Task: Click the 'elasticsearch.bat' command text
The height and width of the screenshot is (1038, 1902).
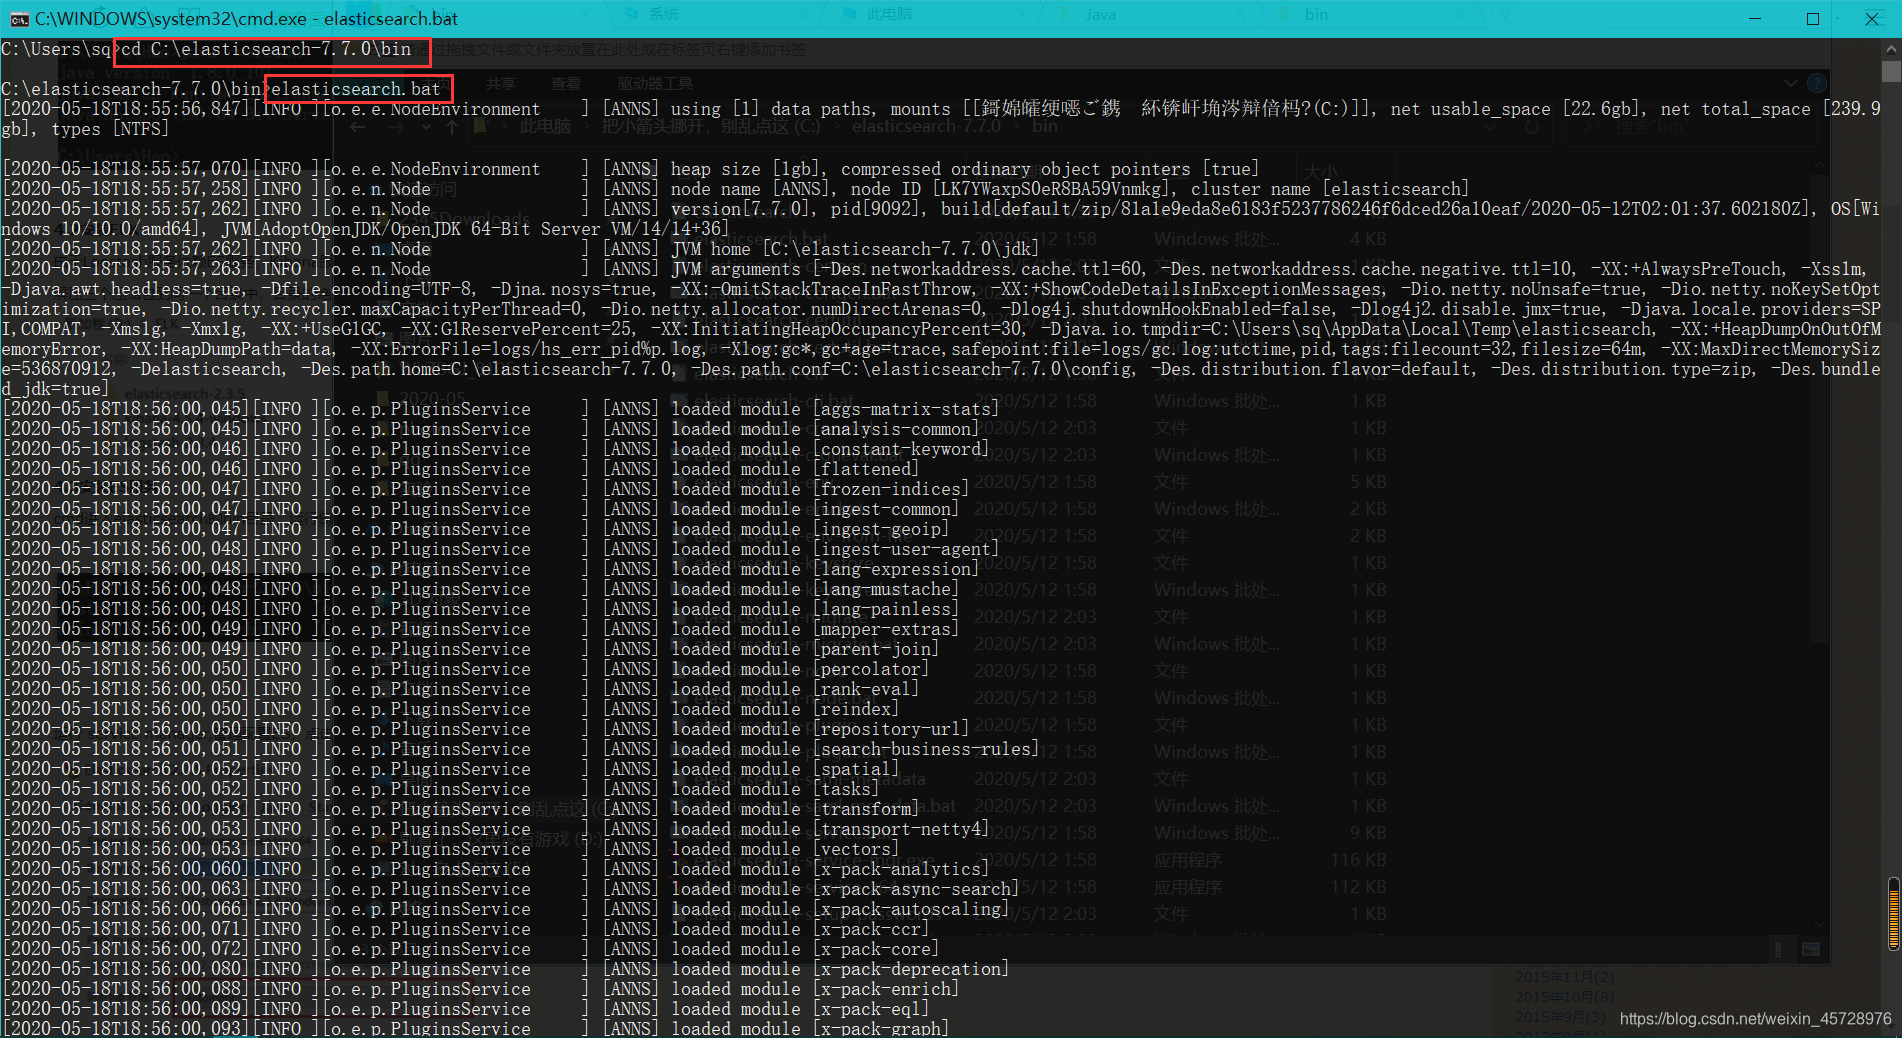Action: (356, 89)
